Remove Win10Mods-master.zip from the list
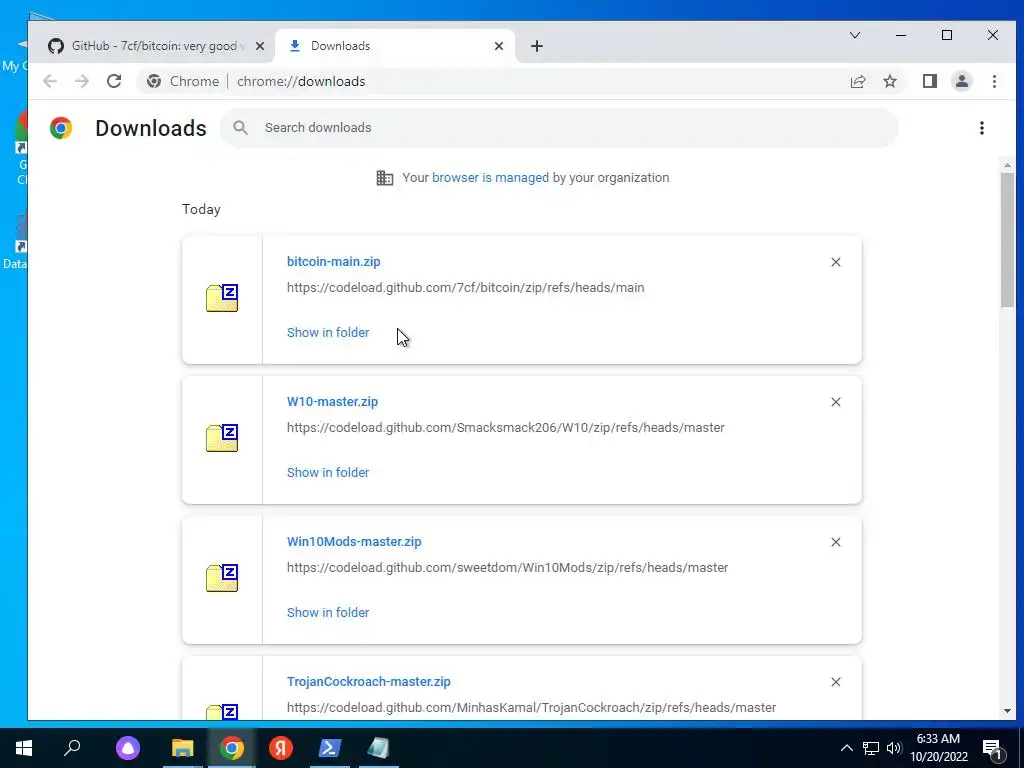1024x768 pixels. (835, 542)
